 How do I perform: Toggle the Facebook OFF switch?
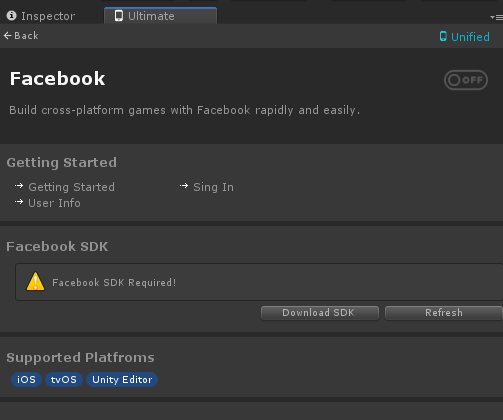pos(466,80)
